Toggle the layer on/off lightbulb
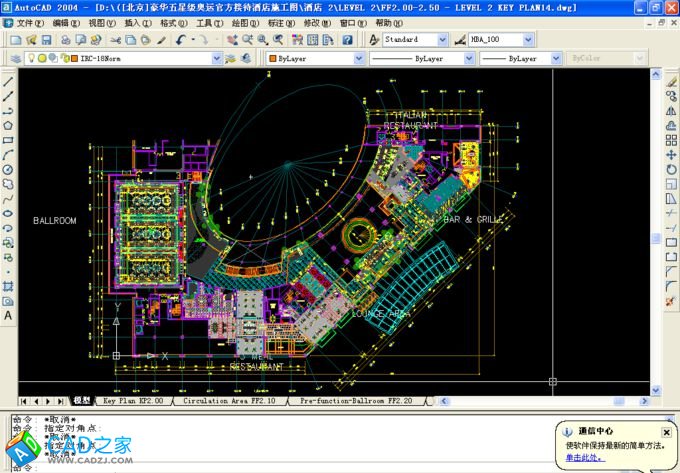 pyautogui.click(x=30, y=59)
